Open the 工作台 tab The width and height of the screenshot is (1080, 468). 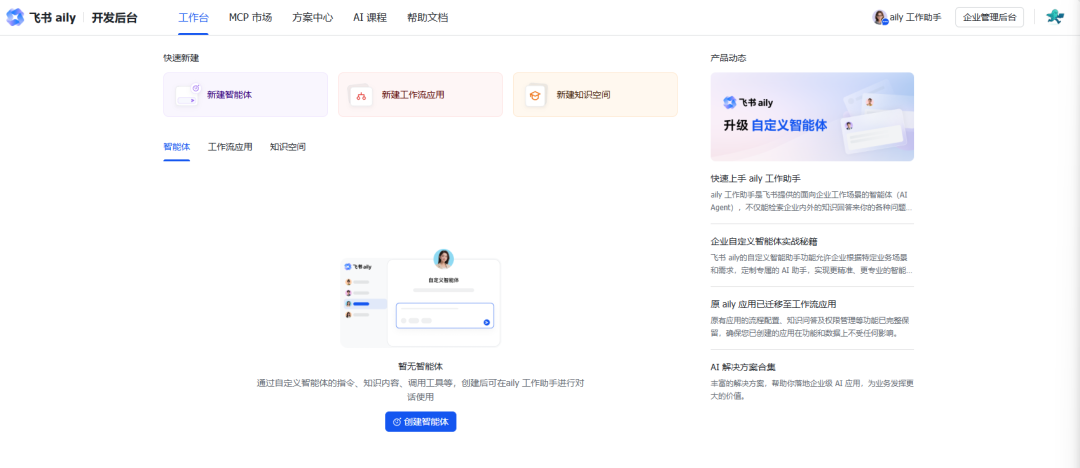pyautogui.click(x=193, y=18)
